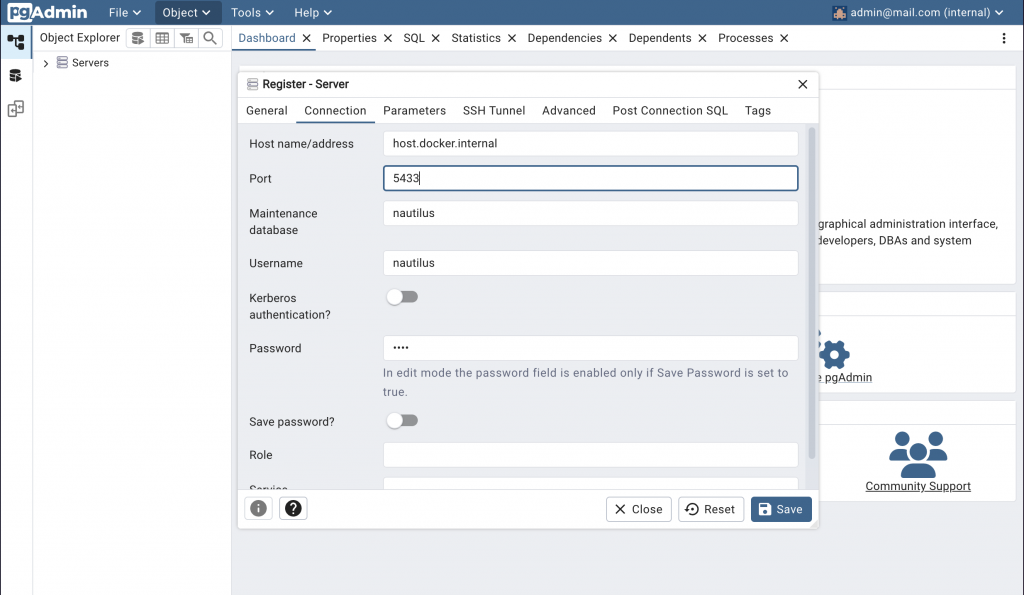Click the View Data table icon
1024x595 pixels.
(x=162, y=39)
